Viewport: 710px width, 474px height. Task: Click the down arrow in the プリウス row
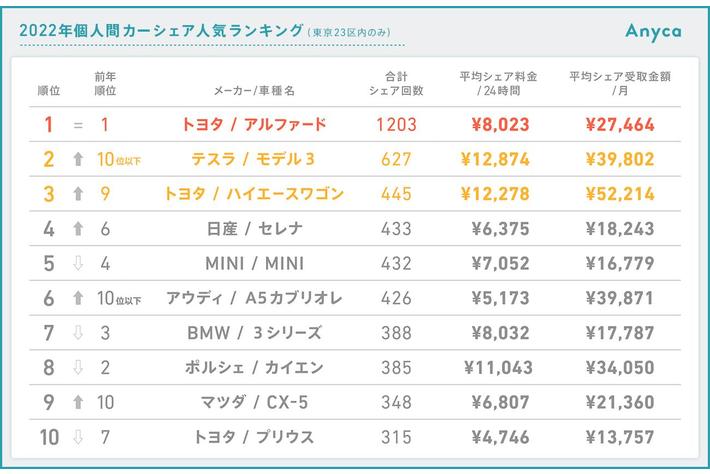pos(78,437)
